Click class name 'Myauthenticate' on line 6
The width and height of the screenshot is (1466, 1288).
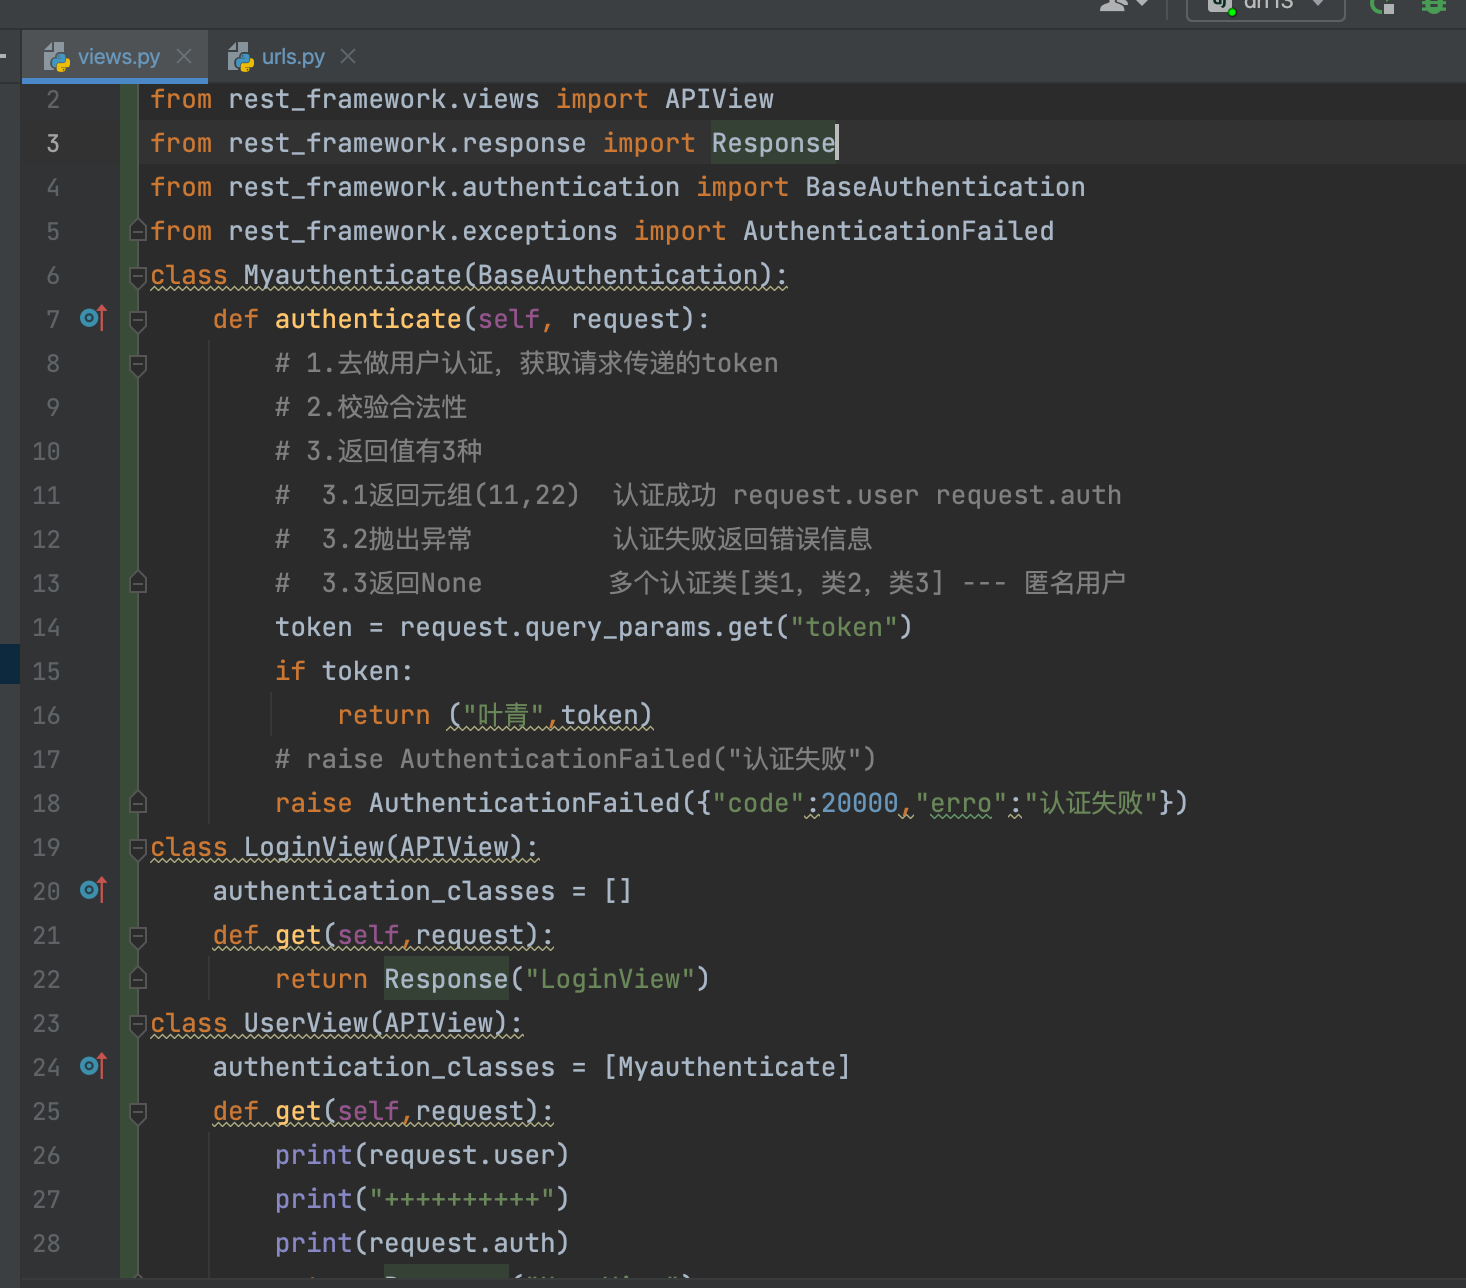[352, 275]
